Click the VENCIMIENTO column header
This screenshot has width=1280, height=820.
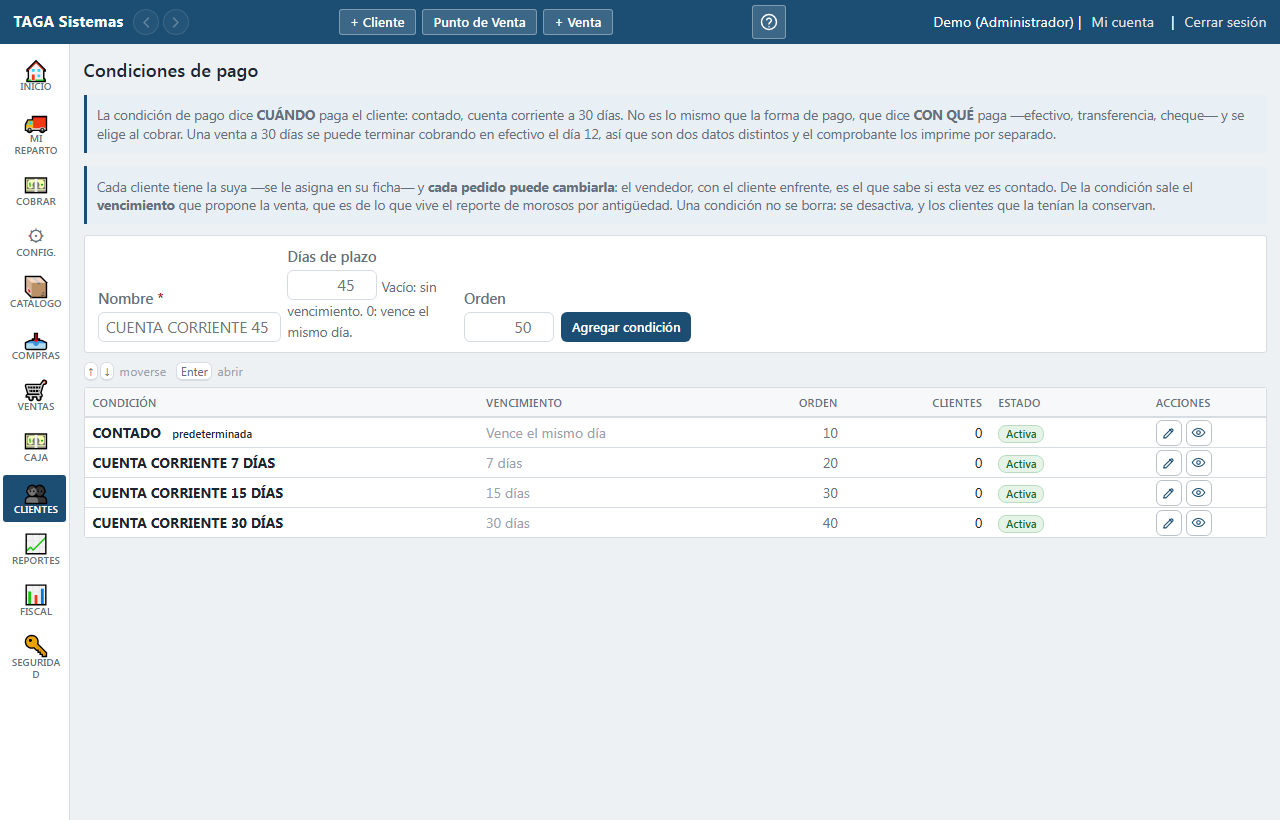(524, 403)
